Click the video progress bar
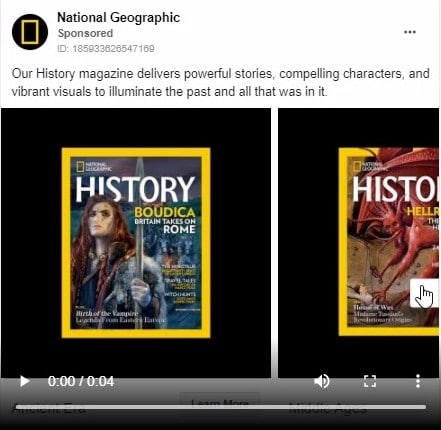441x430 pixels. coord(220,407)
